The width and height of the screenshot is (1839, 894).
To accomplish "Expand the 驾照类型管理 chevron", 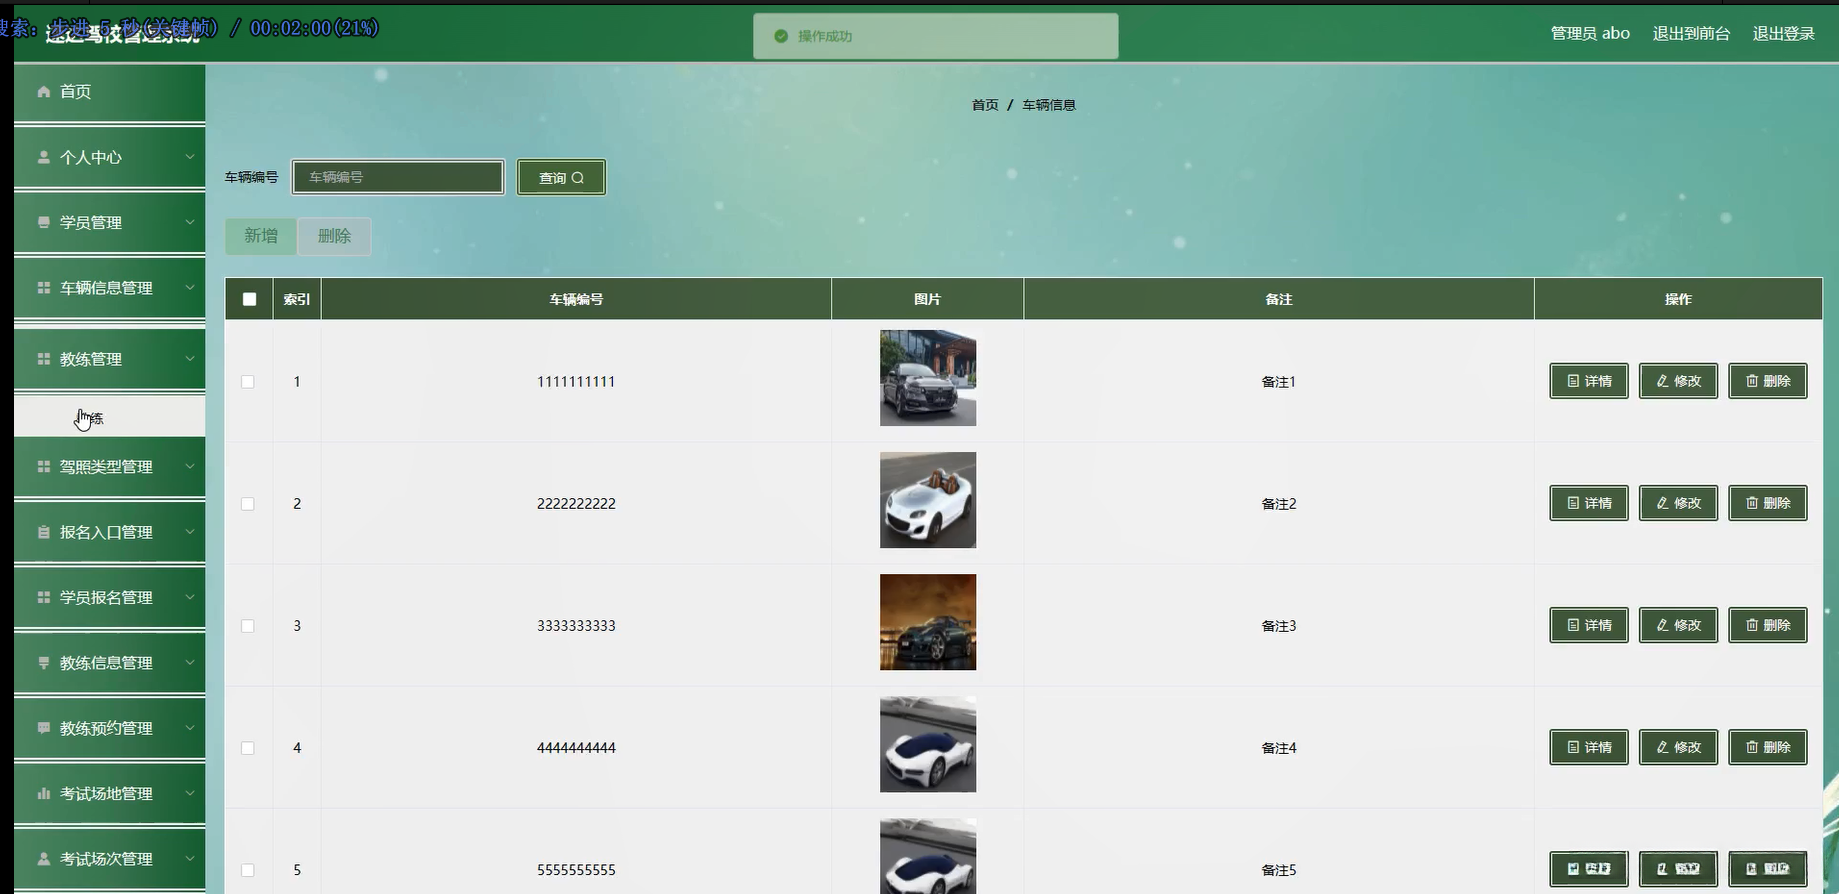I will [x=190, y=467].
